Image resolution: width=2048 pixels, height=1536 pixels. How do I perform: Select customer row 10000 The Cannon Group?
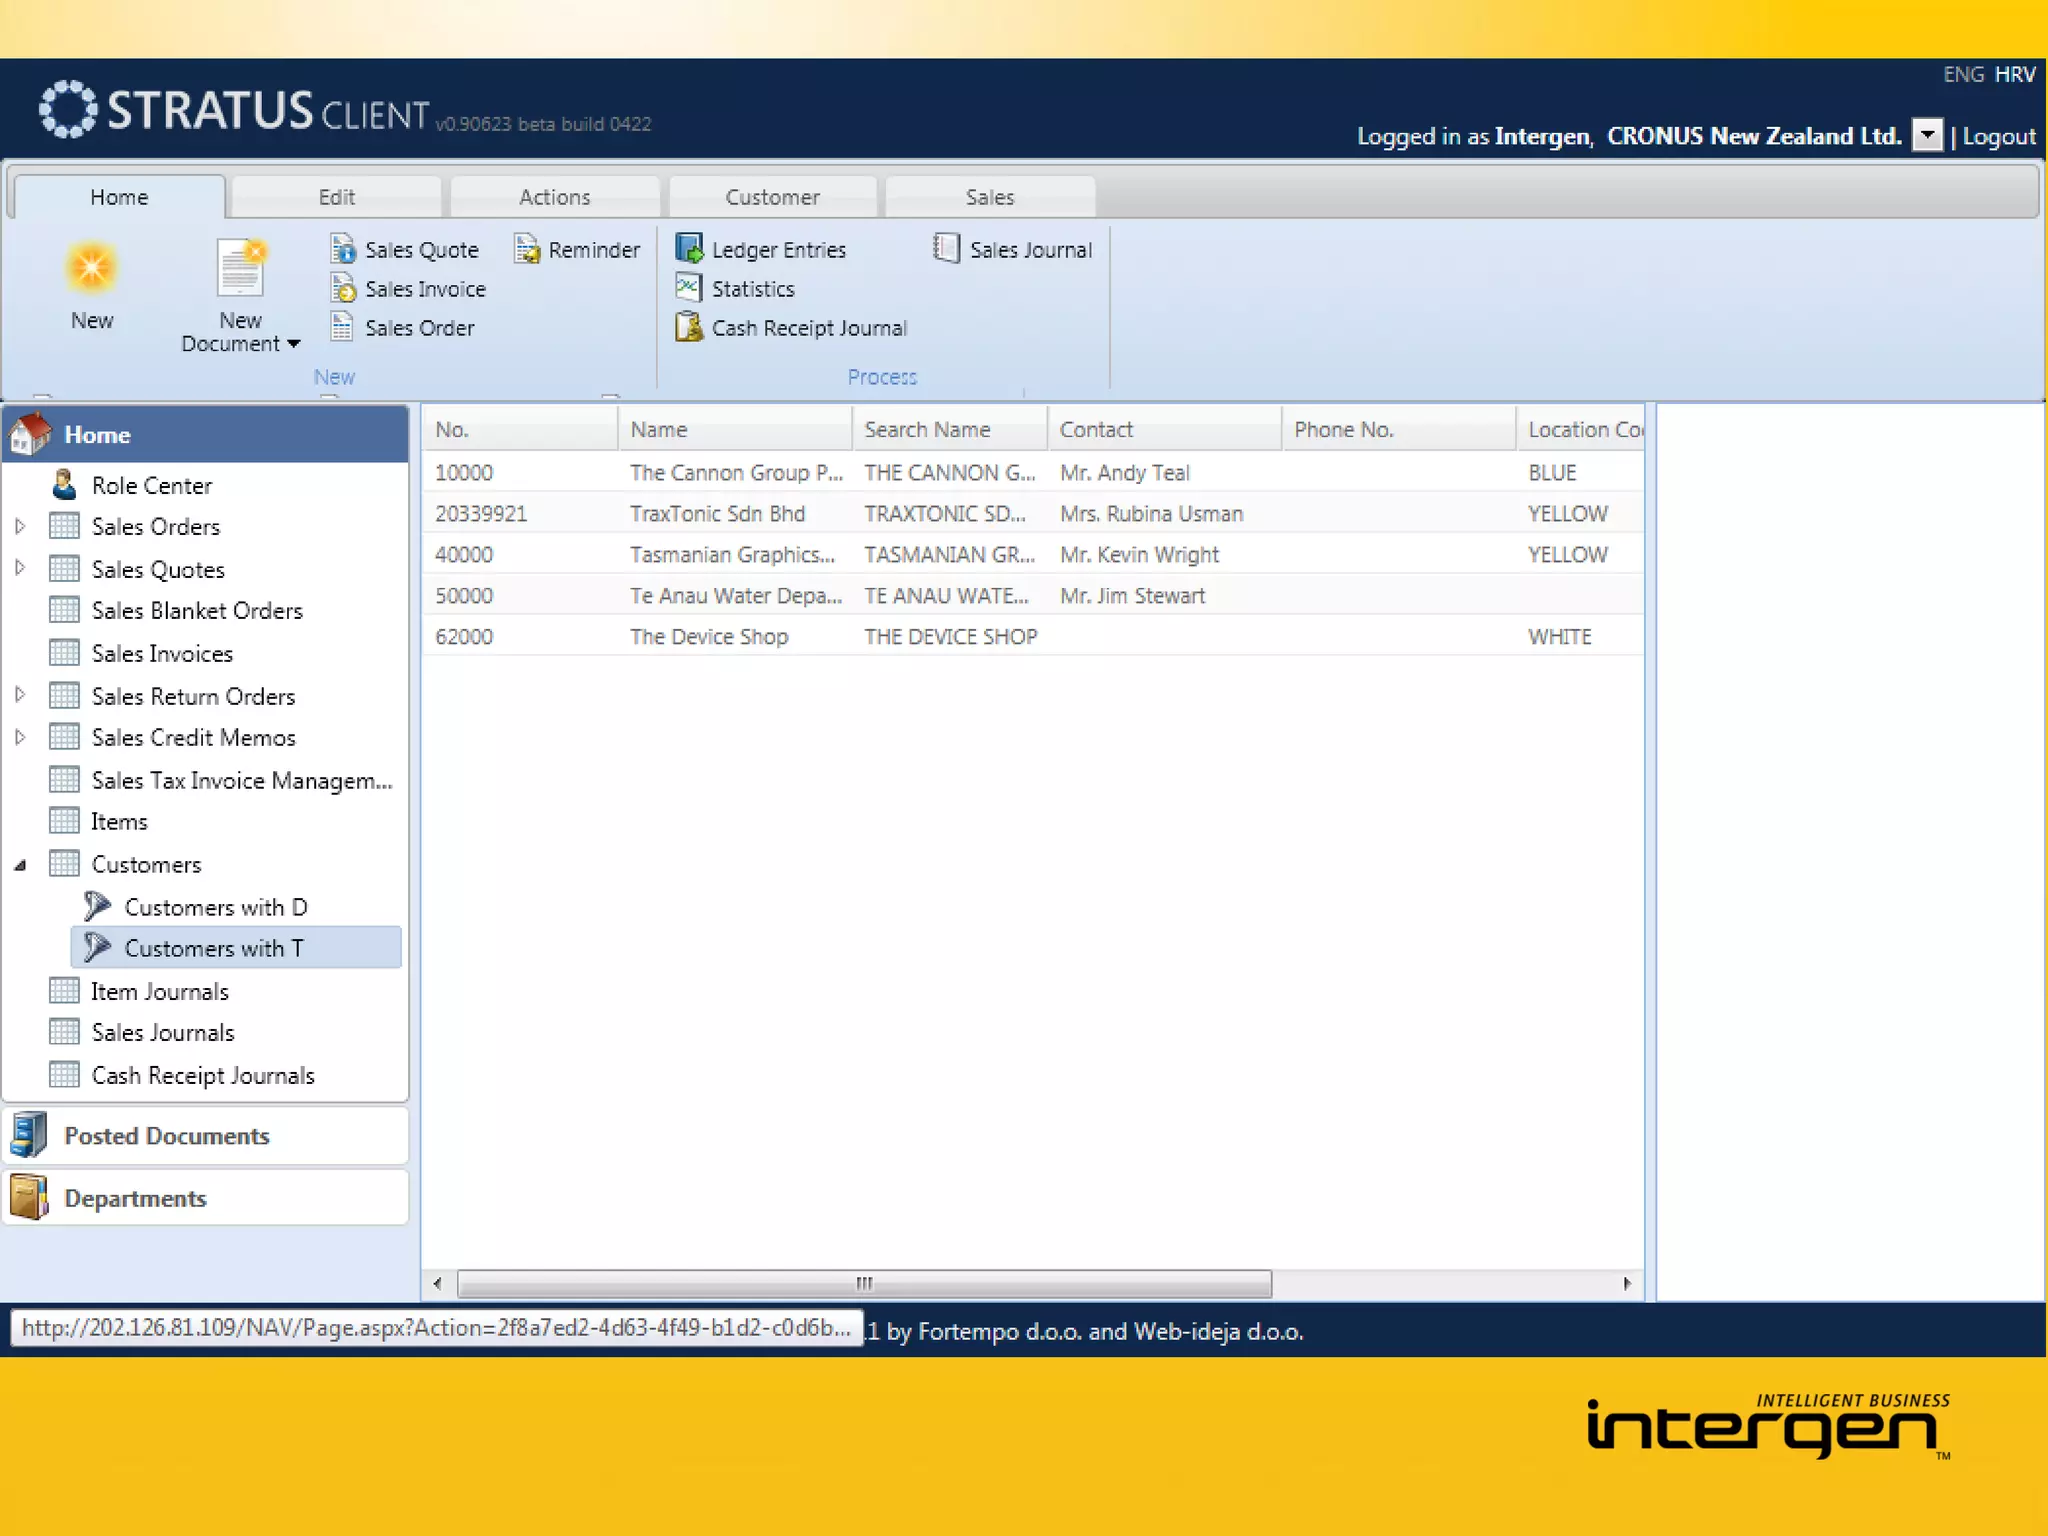pyautogui.click(x=1033, y=472)
